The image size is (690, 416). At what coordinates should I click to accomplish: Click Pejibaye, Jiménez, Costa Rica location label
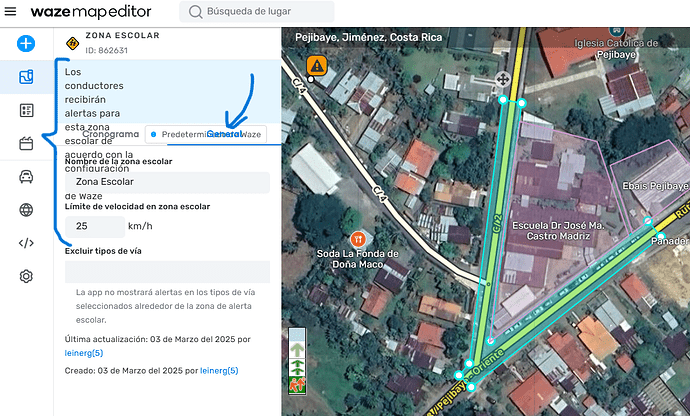[x=368, y=37]
